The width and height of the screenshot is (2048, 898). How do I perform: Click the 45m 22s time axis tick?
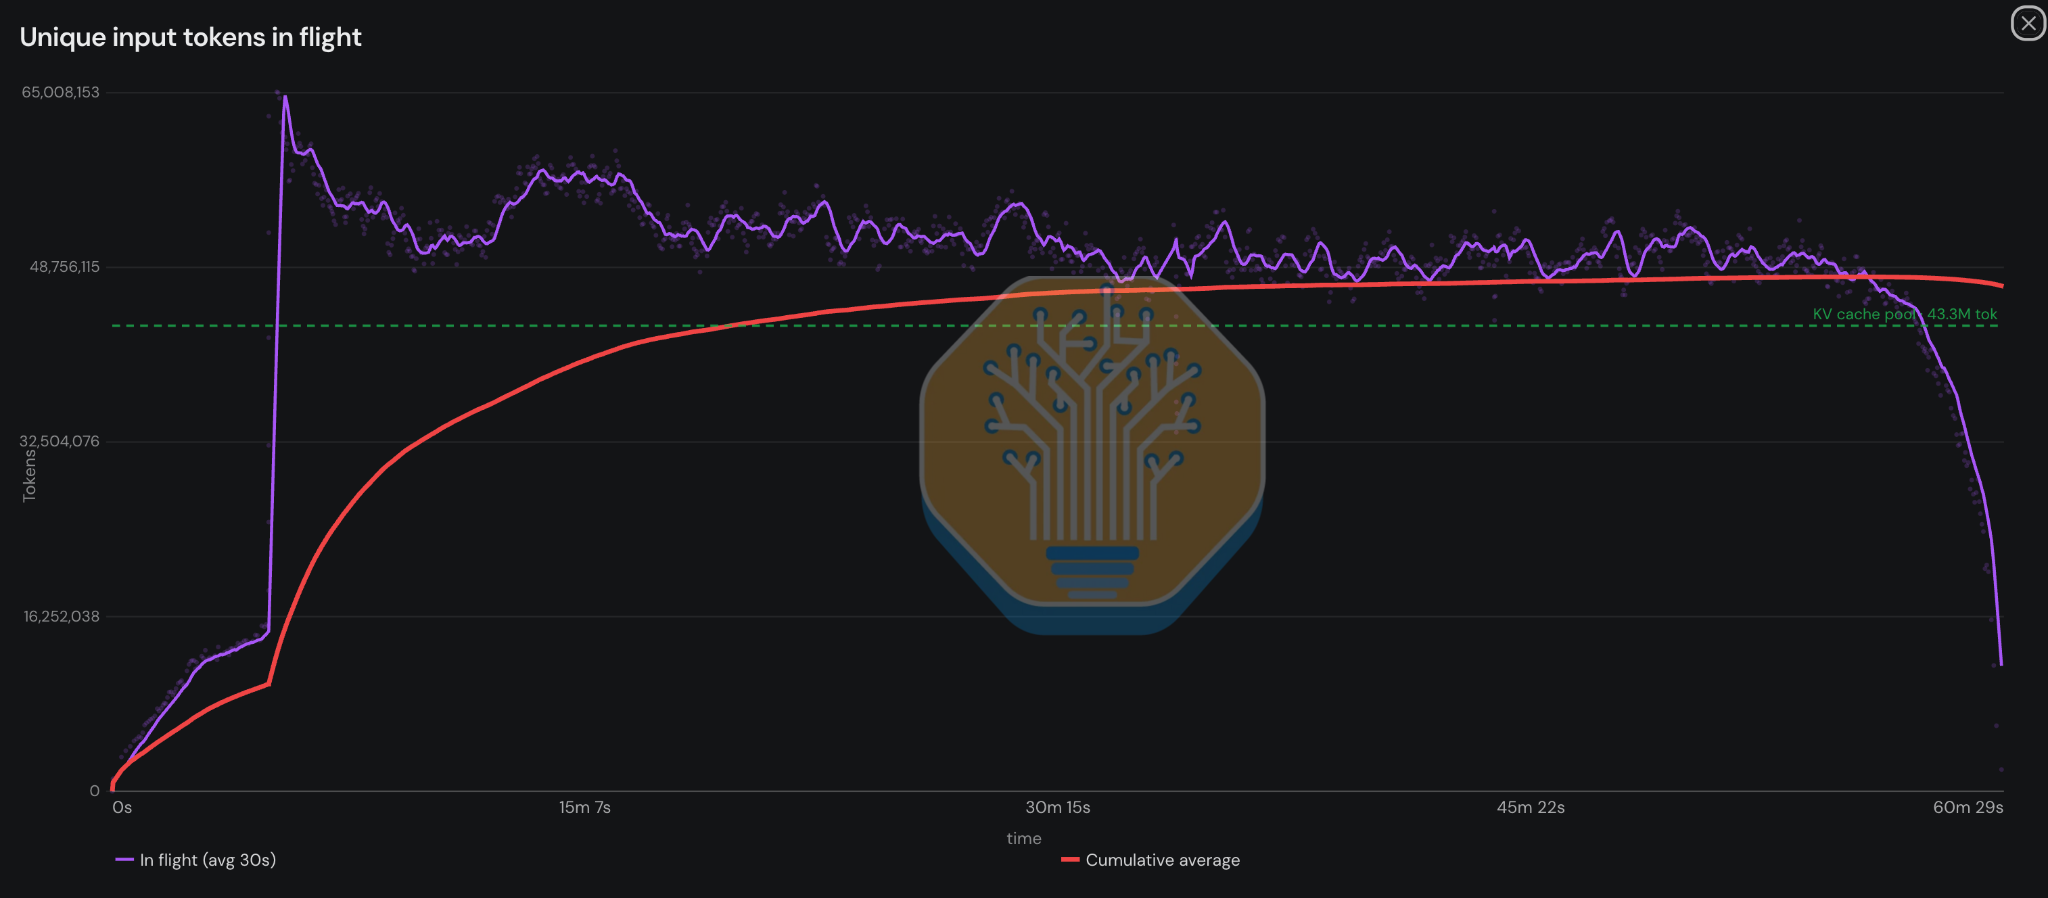click(1530, 807)
